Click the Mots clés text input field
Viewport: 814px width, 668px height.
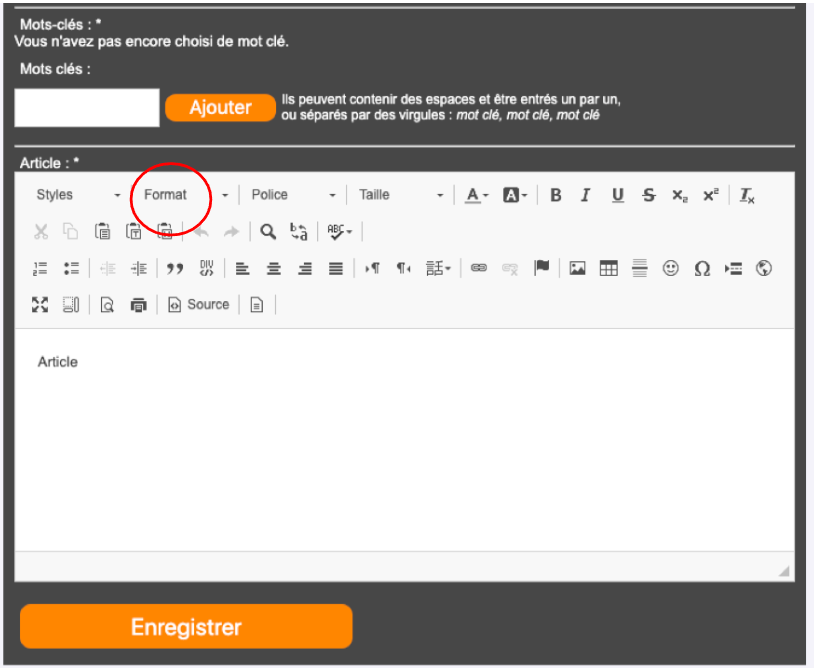click(x=87, y=108)
